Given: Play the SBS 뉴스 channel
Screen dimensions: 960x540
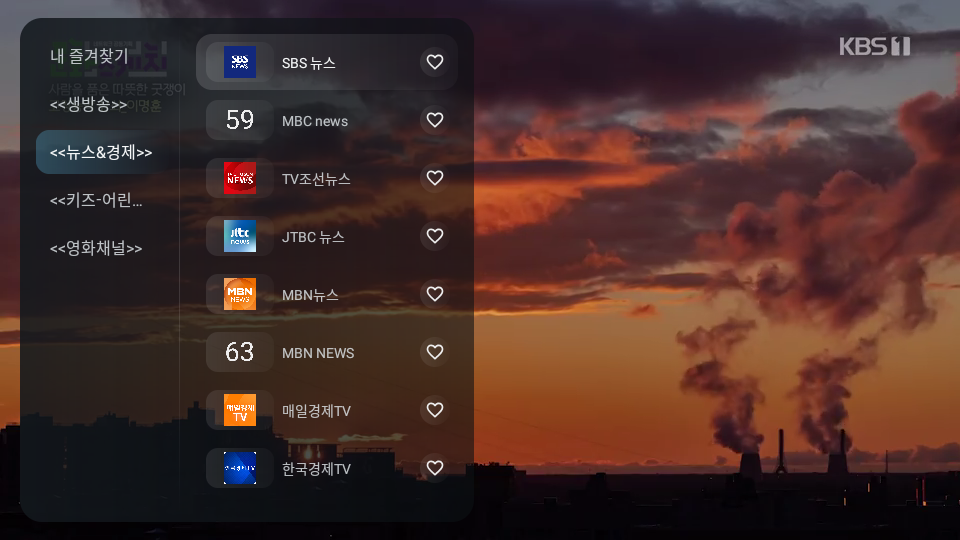Looking at the screenshot, I should coord(327,62).
